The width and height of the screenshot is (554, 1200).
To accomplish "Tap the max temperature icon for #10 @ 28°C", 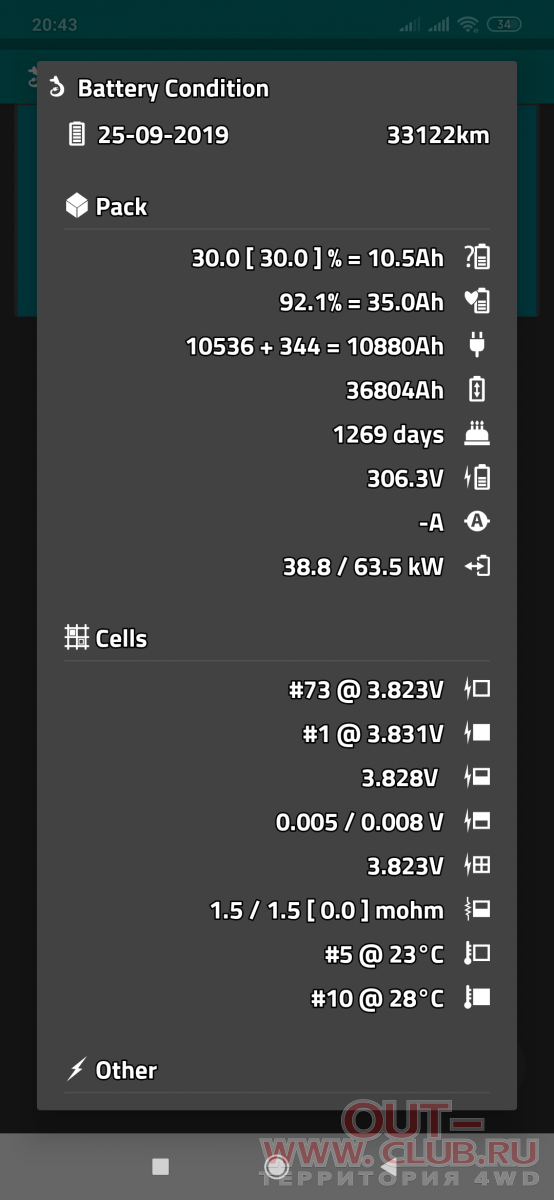I will 477,997.
